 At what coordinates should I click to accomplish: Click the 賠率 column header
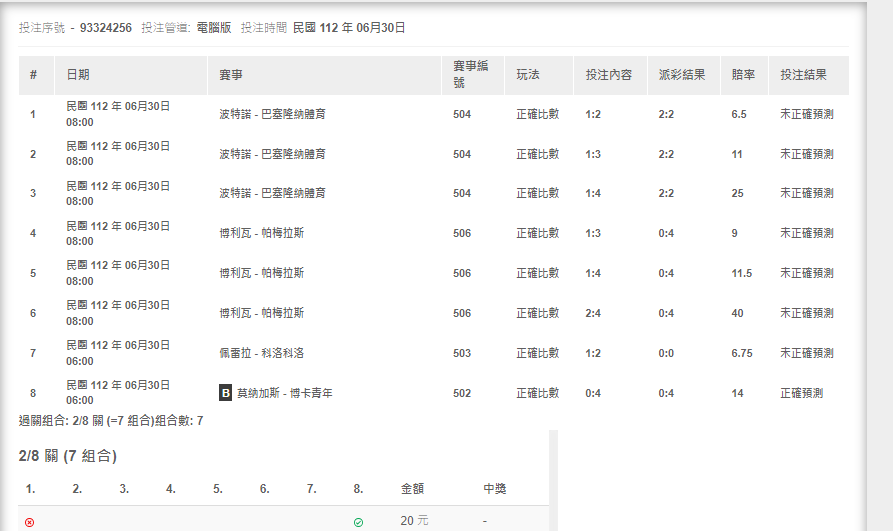(743, 75)
